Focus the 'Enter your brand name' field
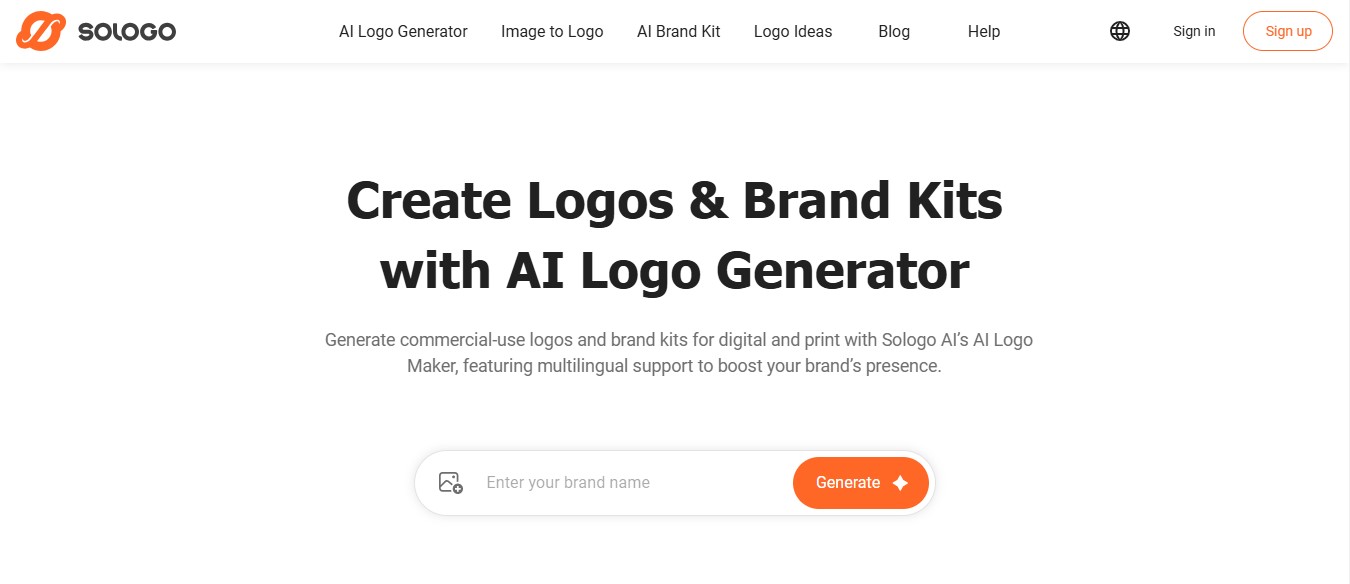Image resolution: width=1350 pixels, height=584 pixels. click(x=630, y=483)
